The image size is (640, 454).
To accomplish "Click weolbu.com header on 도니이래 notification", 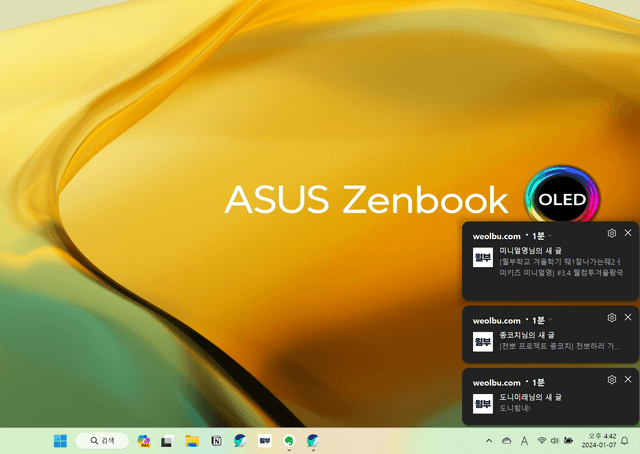I will tap(497, 383).
